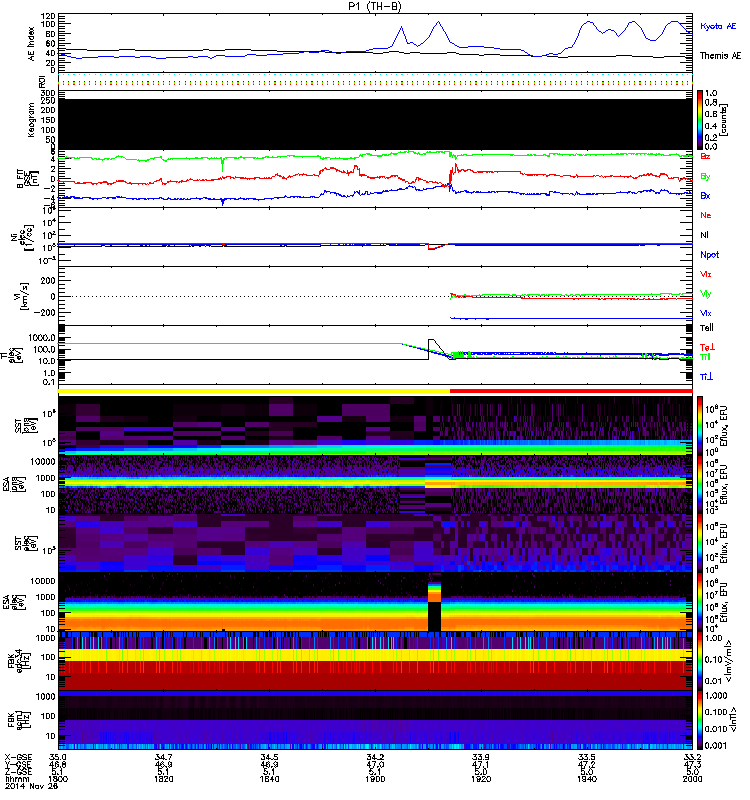Select the black Ni density legend label

click(704, 235)
